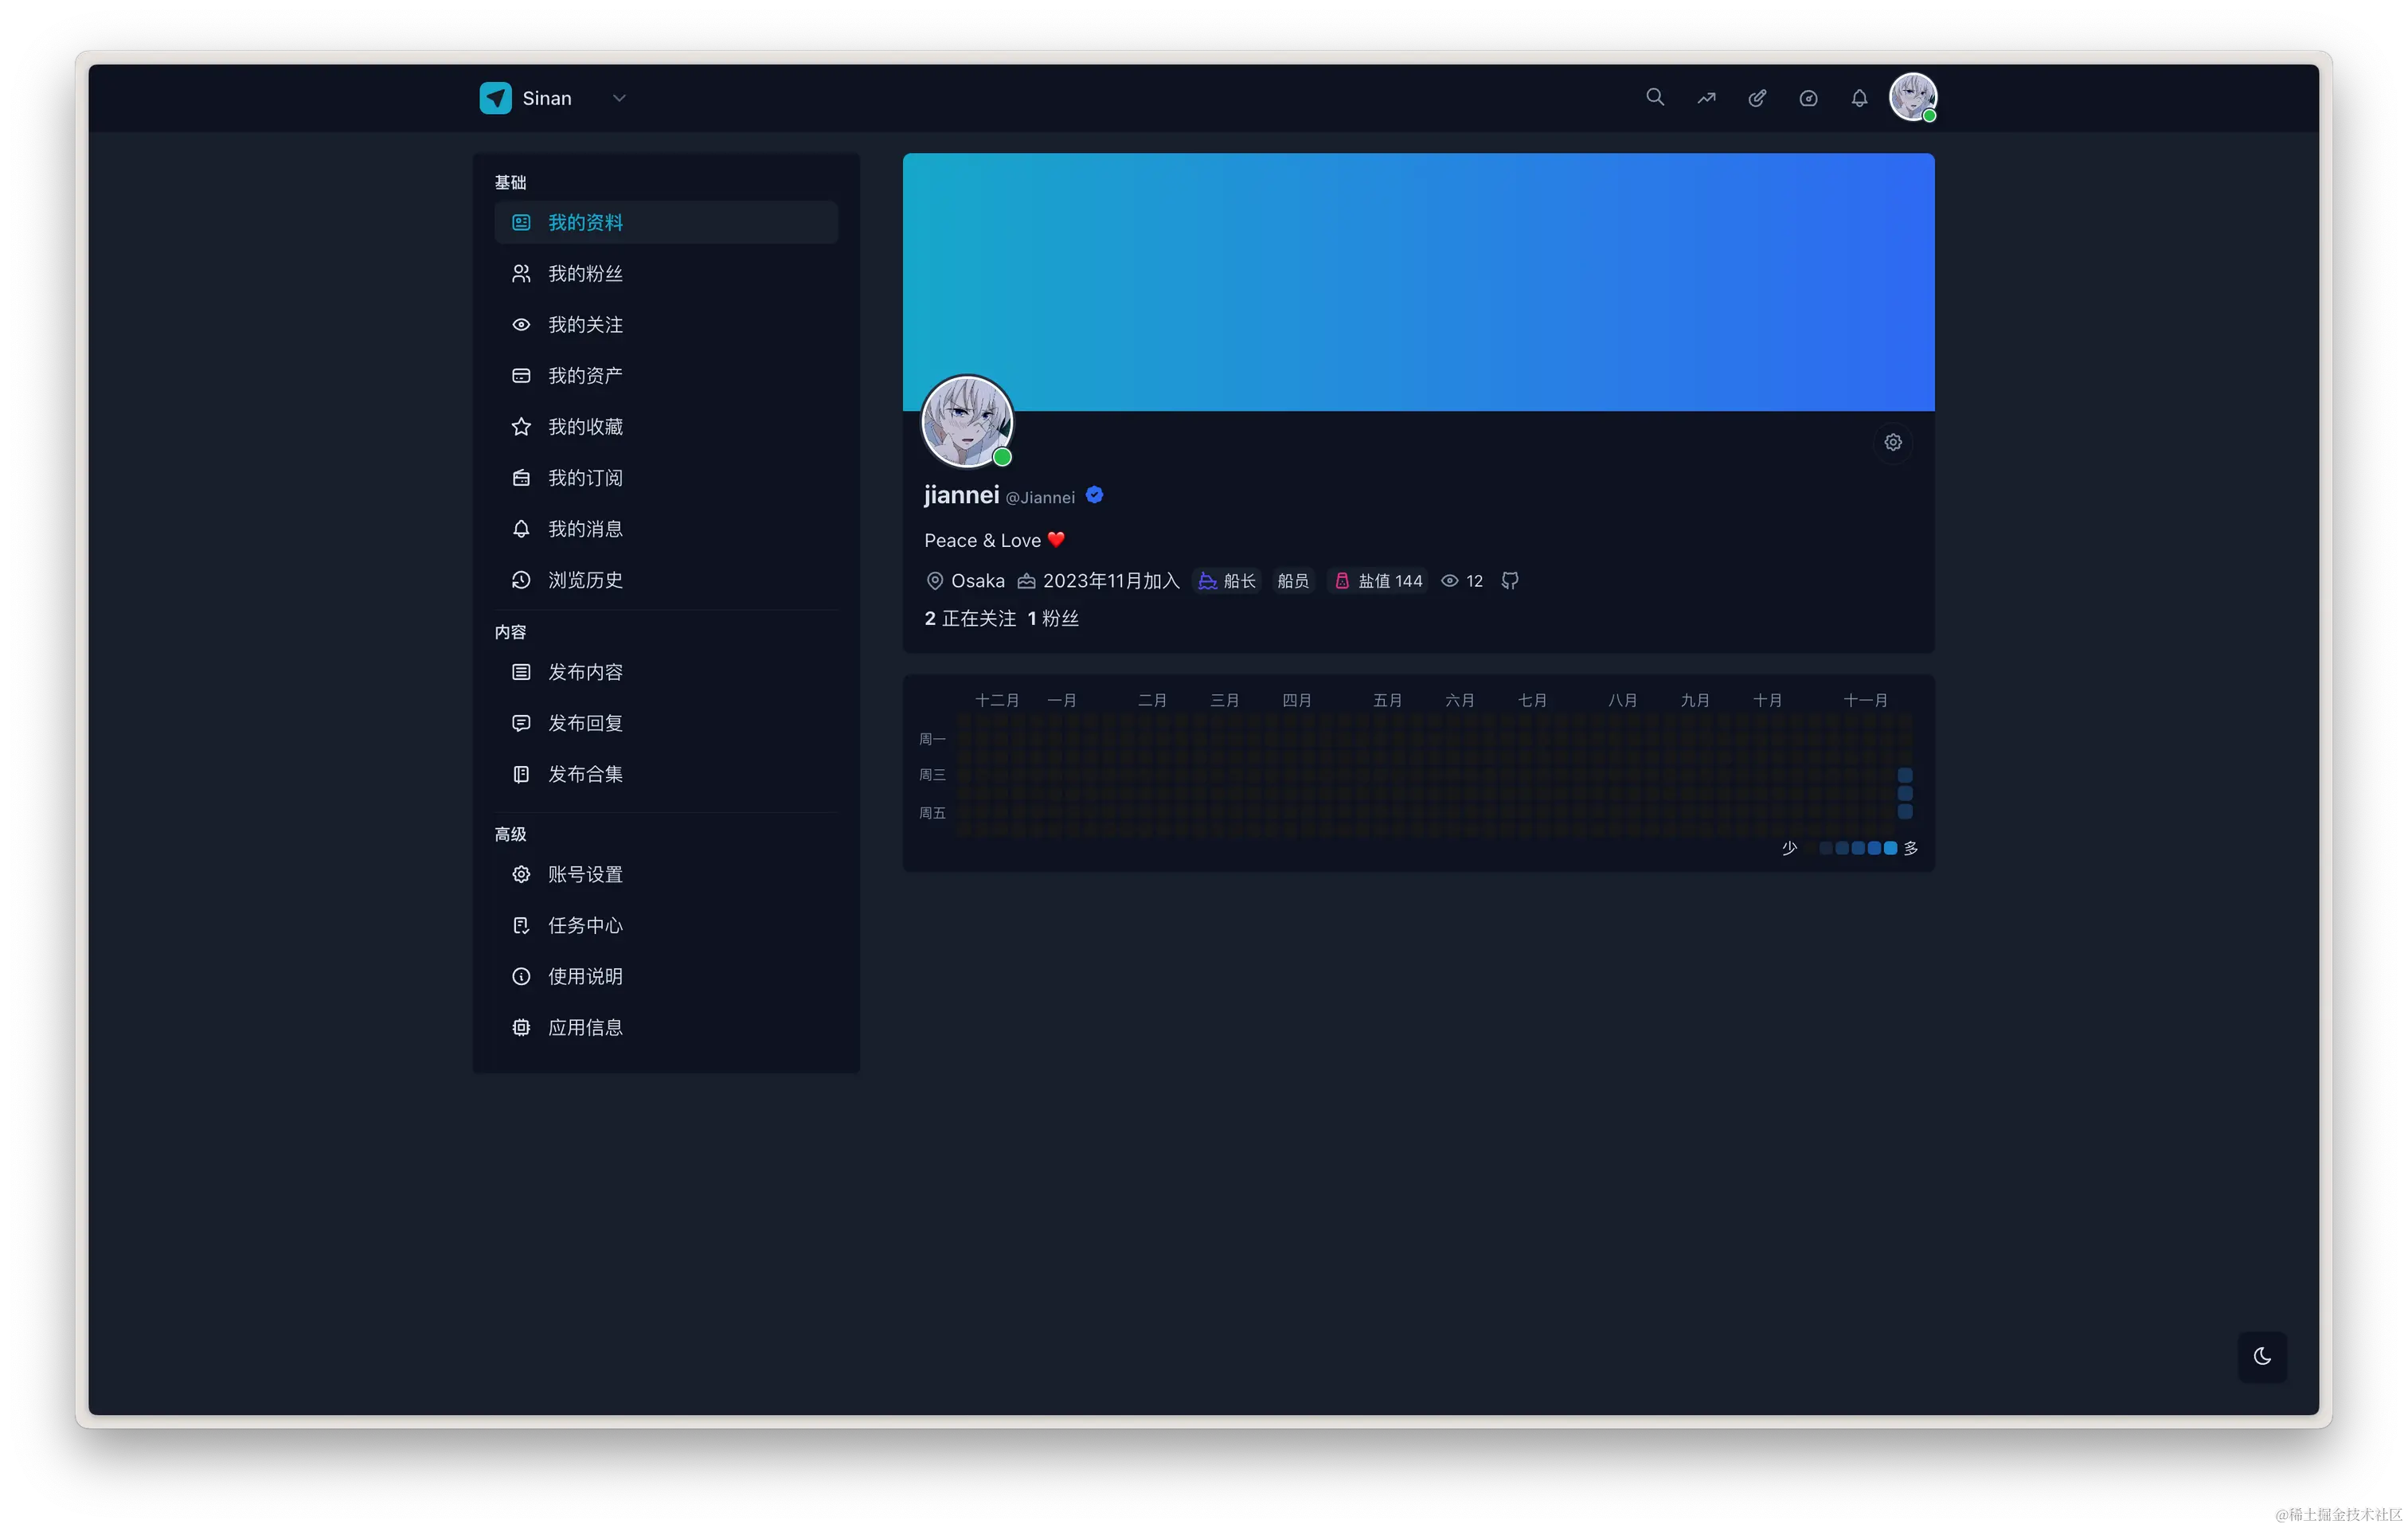Click the search icon in top bar
This screenshot has width=2408, height=1528.
1655,98
